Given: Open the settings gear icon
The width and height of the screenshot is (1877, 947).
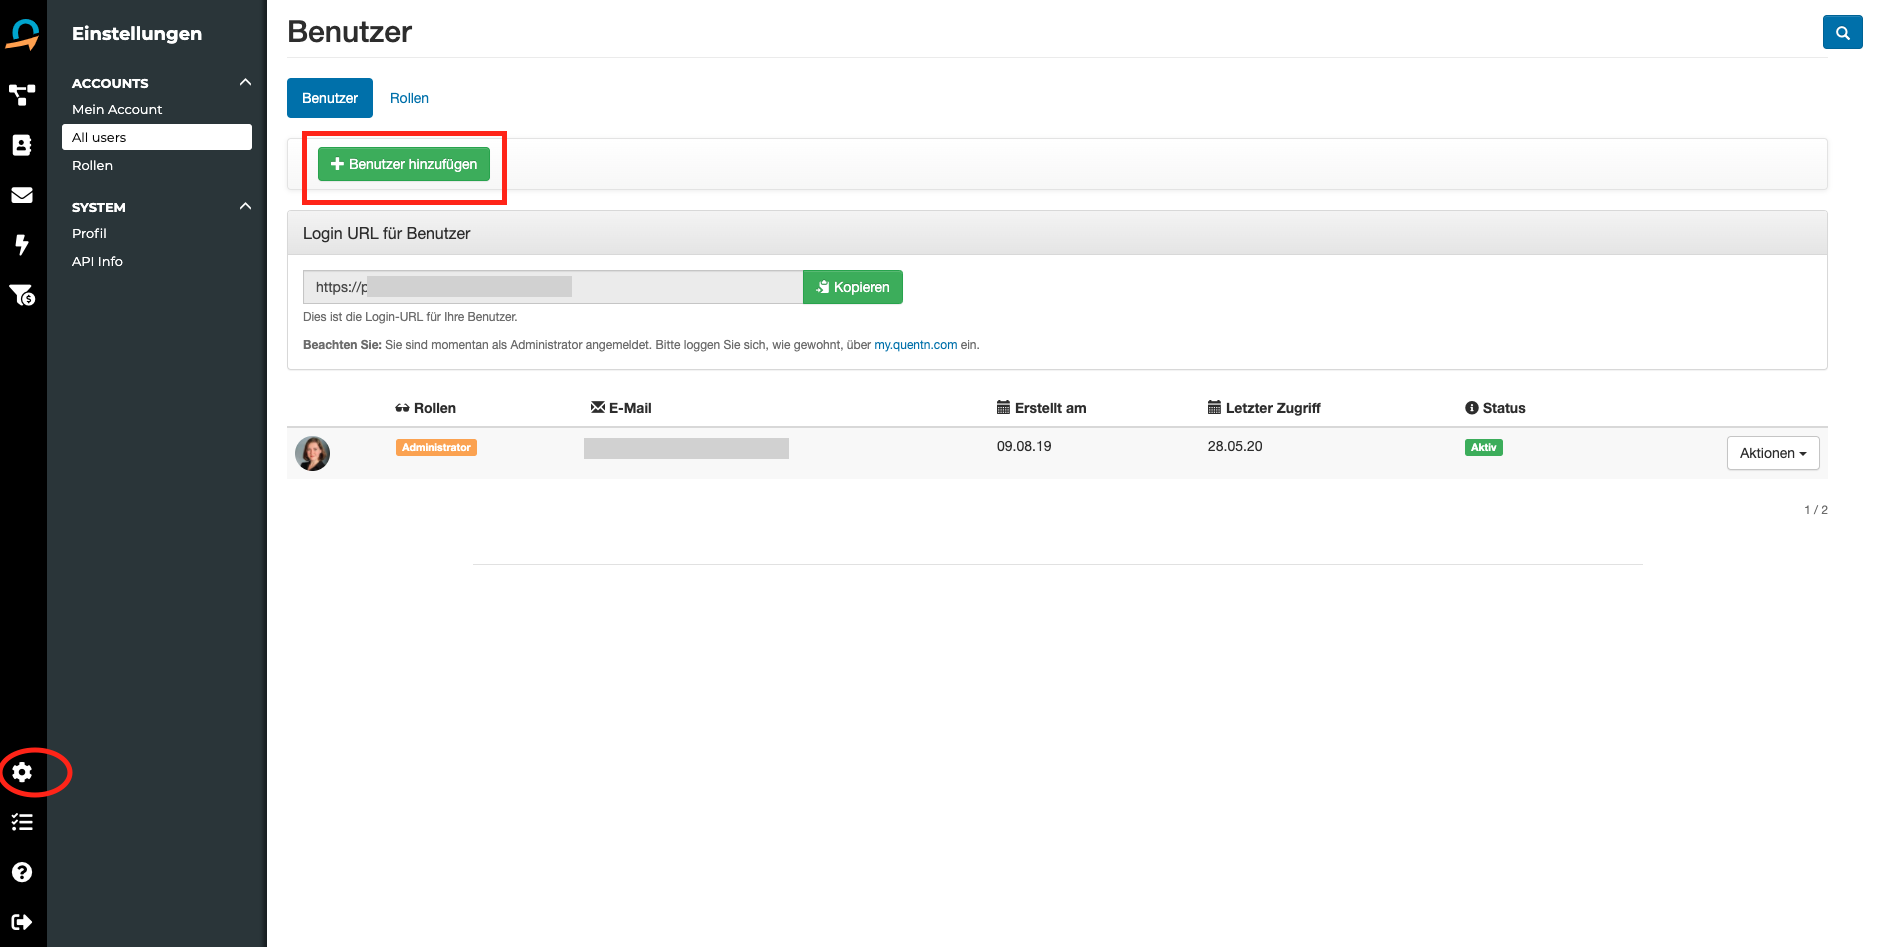Looking at the screenshot, I should (x=22, y=772).
